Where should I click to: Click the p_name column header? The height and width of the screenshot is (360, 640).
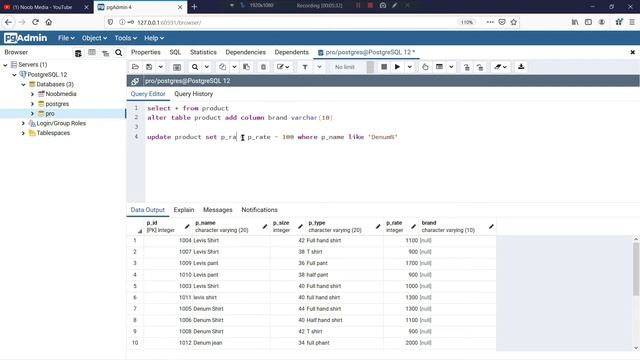230,227
